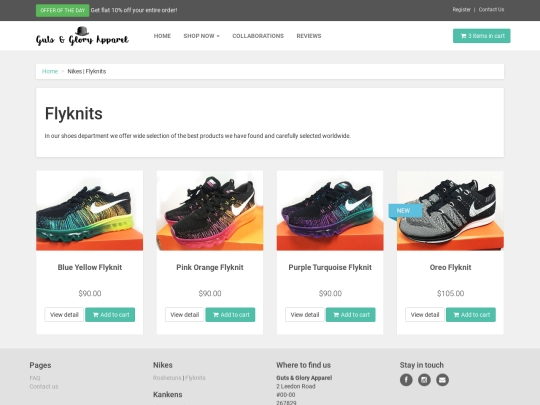Open the Reviews menu item
Viewport: 540px width, 405px height.
tap(309, 36)
